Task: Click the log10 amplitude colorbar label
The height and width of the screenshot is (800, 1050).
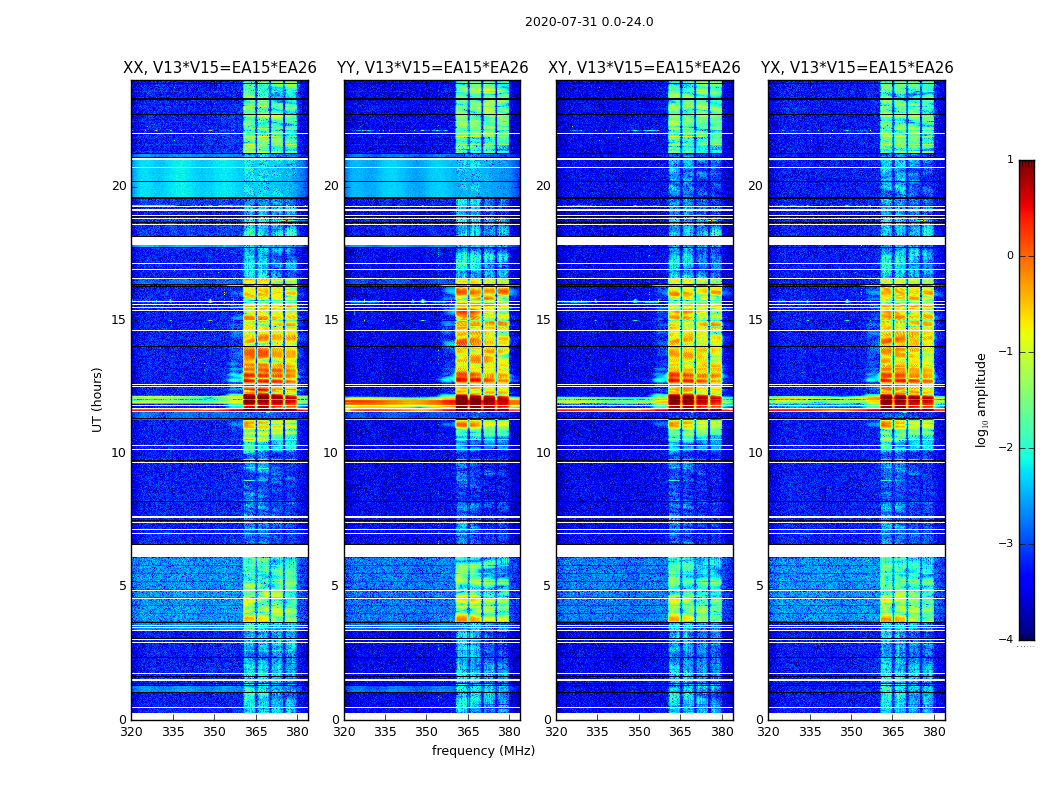Action: tap(982, 399)
